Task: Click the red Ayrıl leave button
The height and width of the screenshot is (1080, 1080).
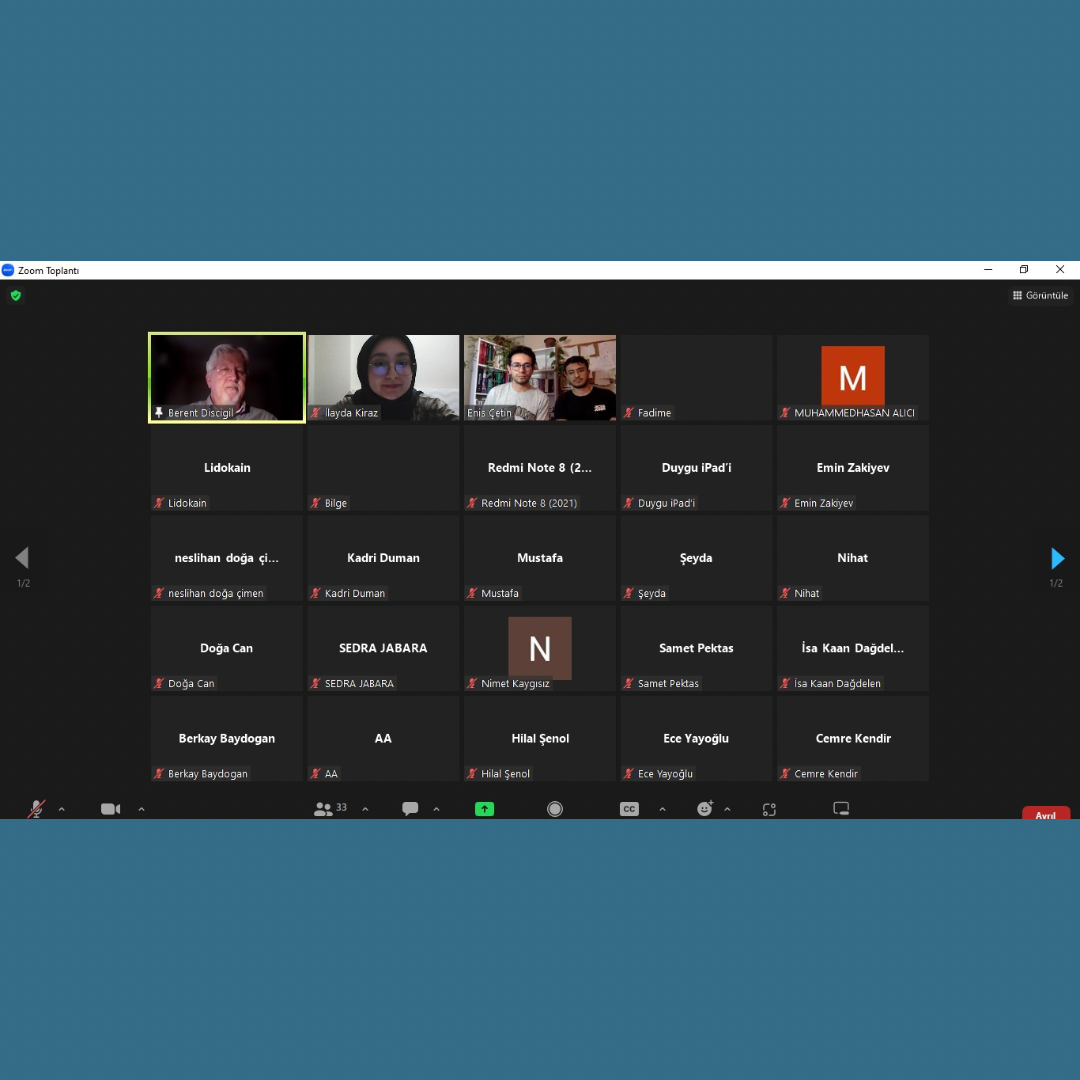Action: coord(1045,814)
